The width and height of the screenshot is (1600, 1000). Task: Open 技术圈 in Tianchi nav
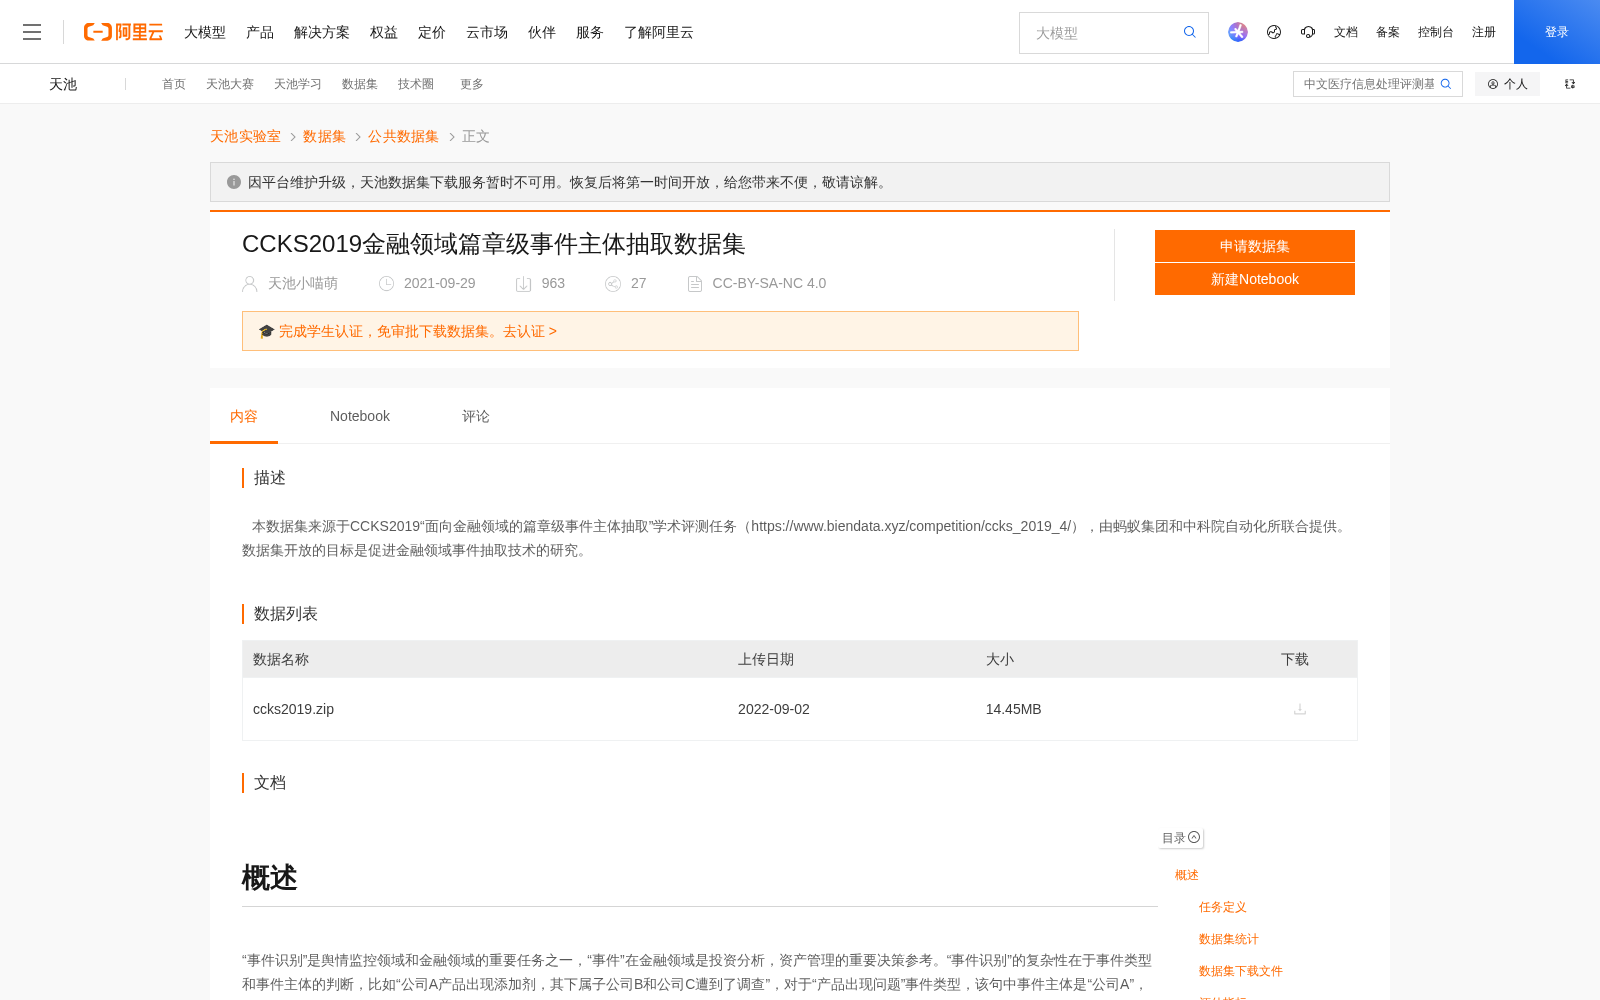coord(416,84)
